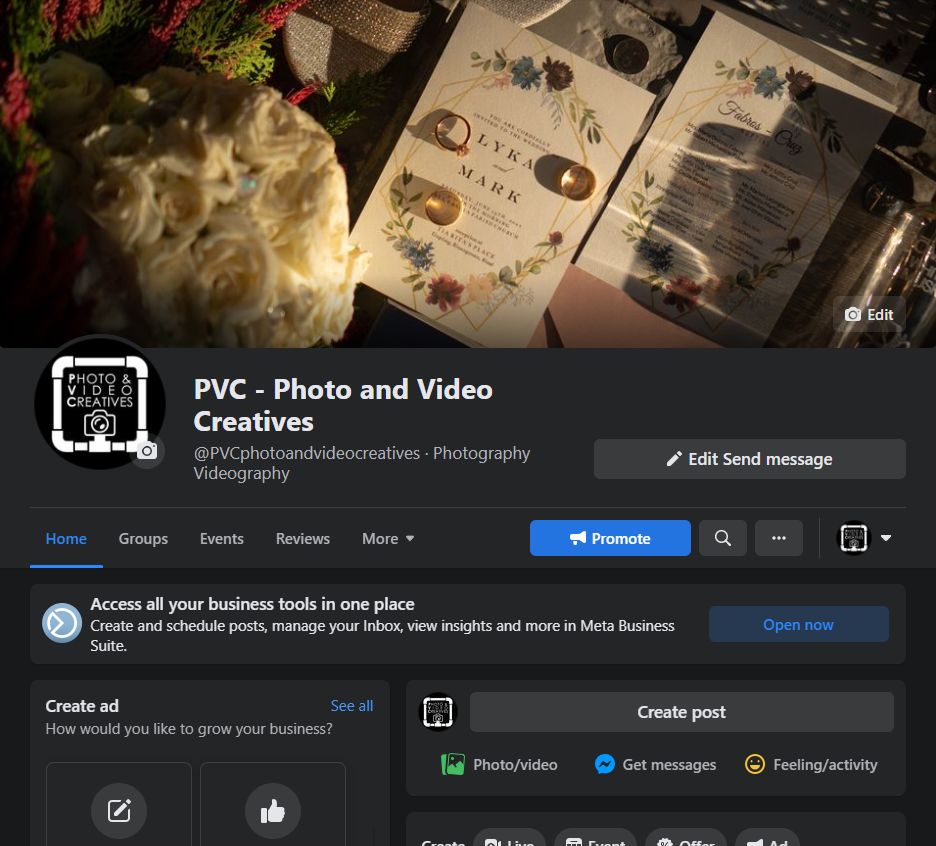Open the PVC page profile picture
This screenshot has height=846, width=936.
click(x=99, y=402)
